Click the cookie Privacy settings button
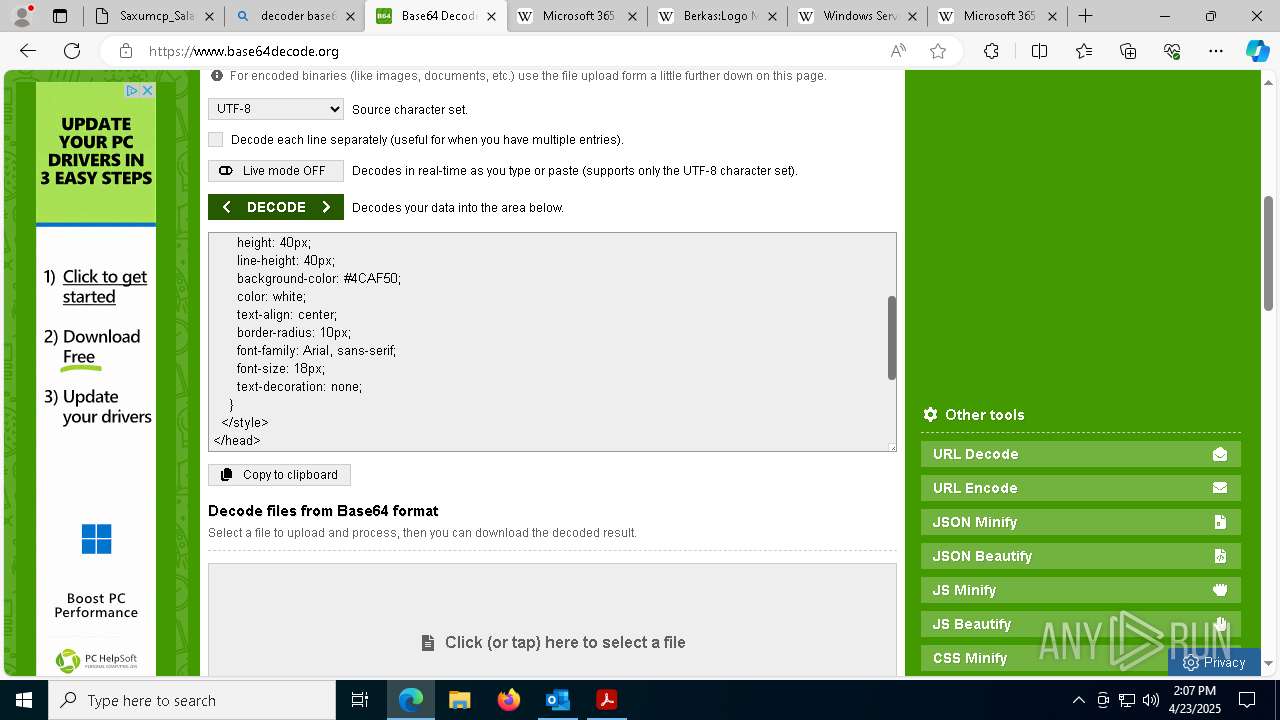The width and height of the screenshot is (1280, 720). pyautogui.click(x=1214, y=662)
